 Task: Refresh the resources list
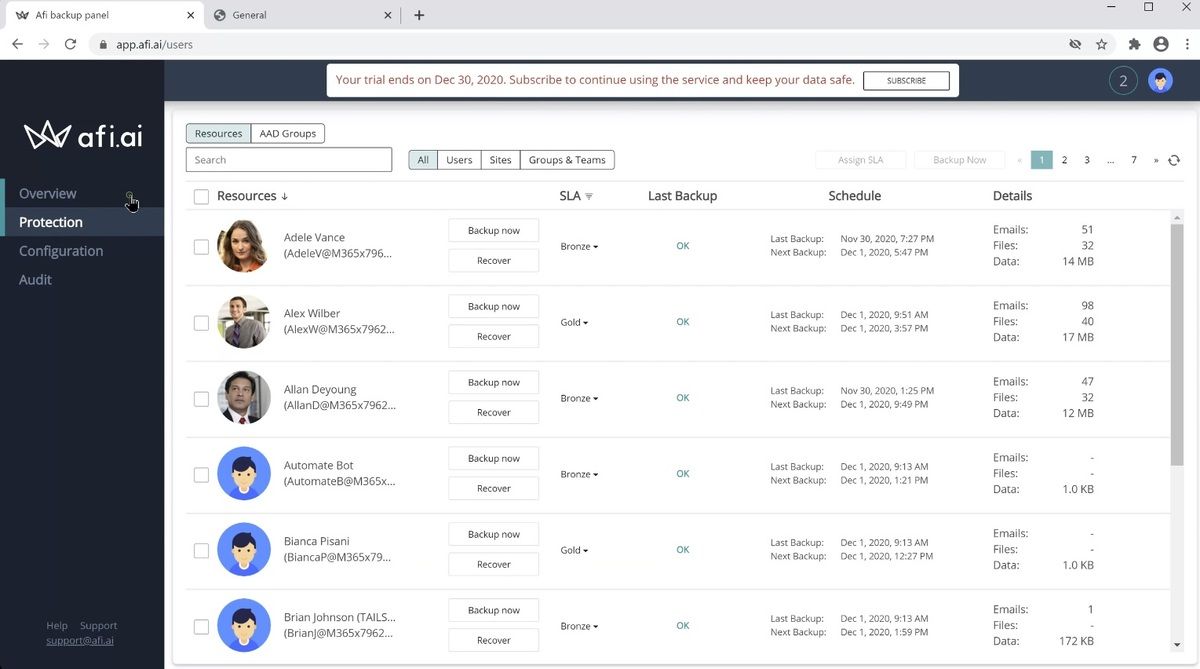coord(1174,159)
